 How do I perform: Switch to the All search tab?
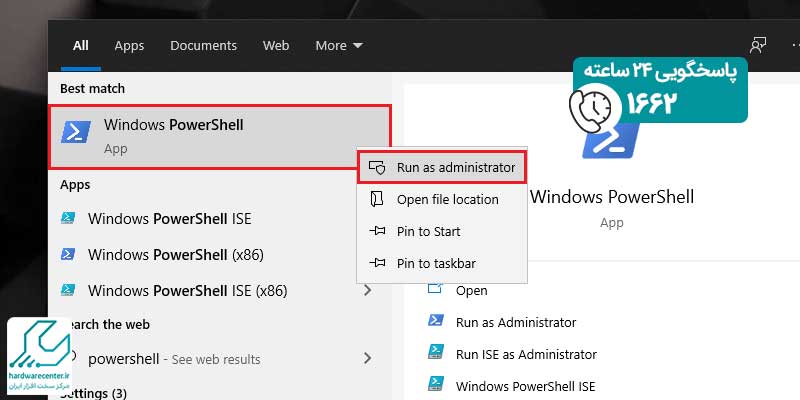(81, 45)
